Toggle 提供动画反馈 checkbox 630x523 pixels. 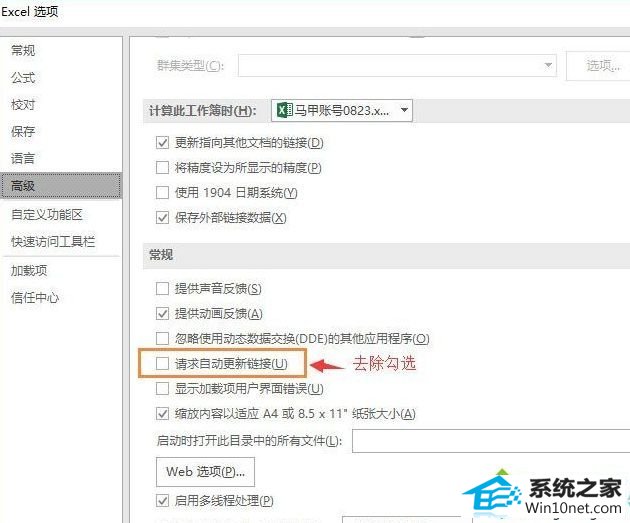pyautogui.click(x=162, y=313)
